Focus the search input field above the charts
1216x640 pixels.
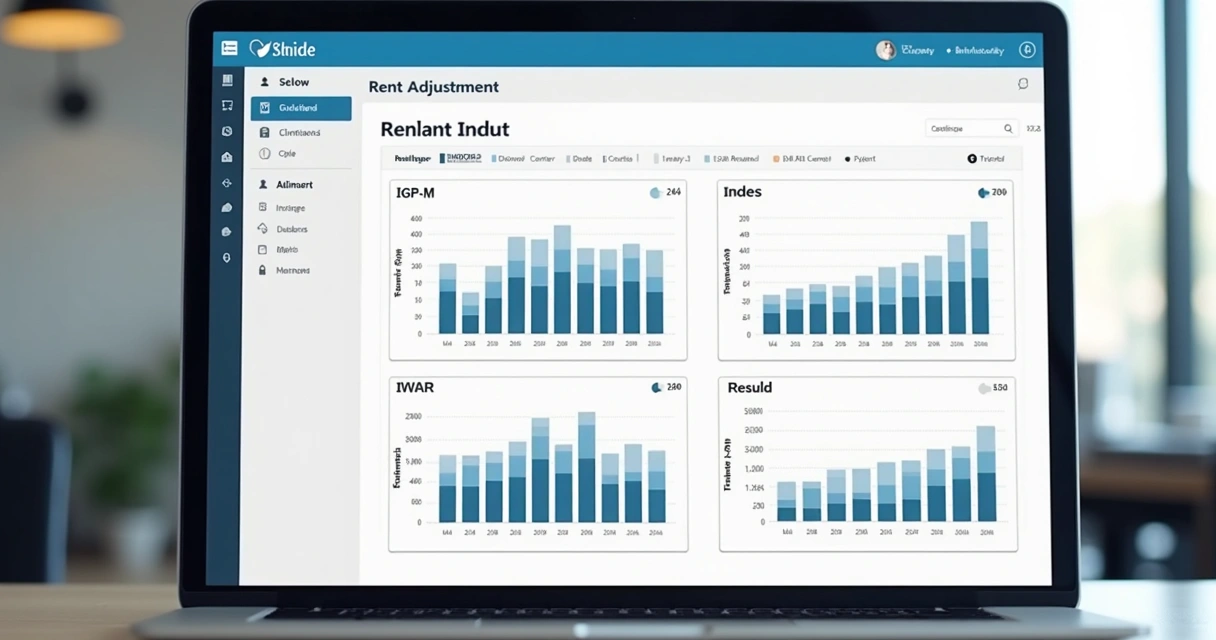click(970, 128)
